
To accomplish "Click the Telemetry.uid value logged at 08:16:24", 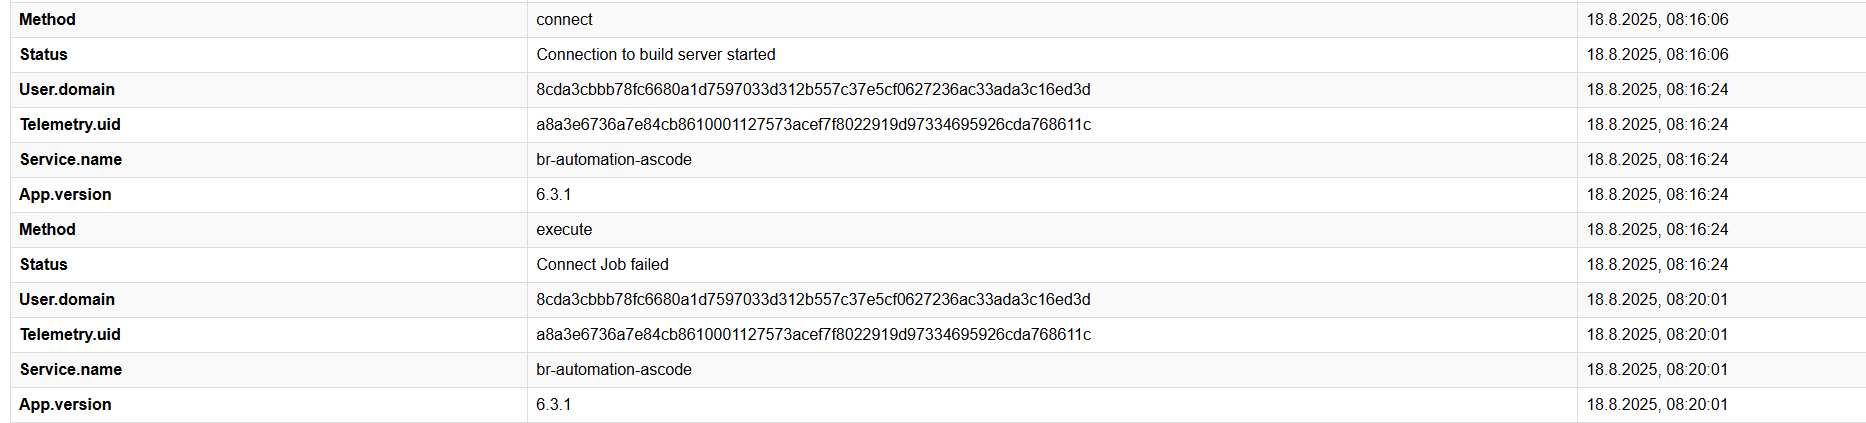I will coord(813,125).
